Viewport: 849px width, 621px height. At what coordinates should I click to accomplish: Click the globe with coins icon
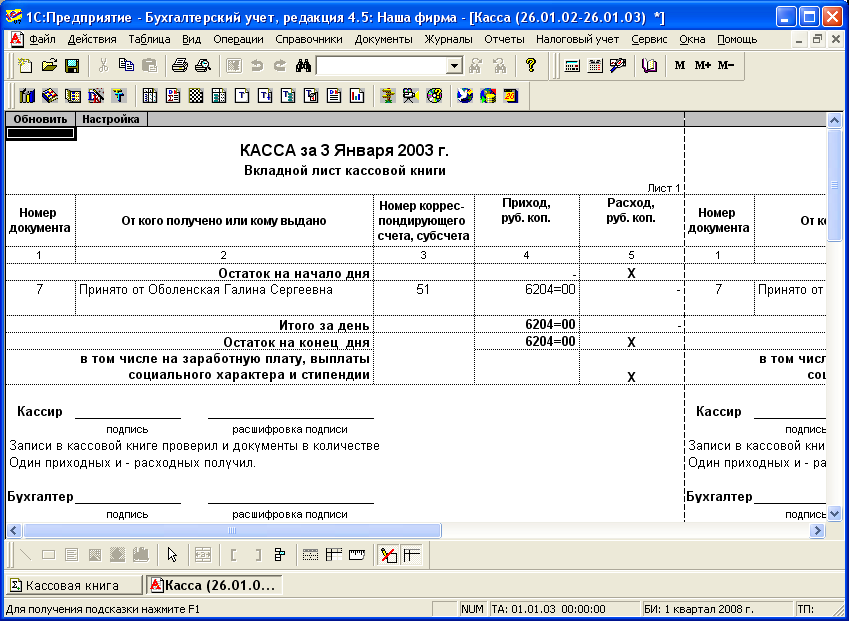click(x=488, y=96)
